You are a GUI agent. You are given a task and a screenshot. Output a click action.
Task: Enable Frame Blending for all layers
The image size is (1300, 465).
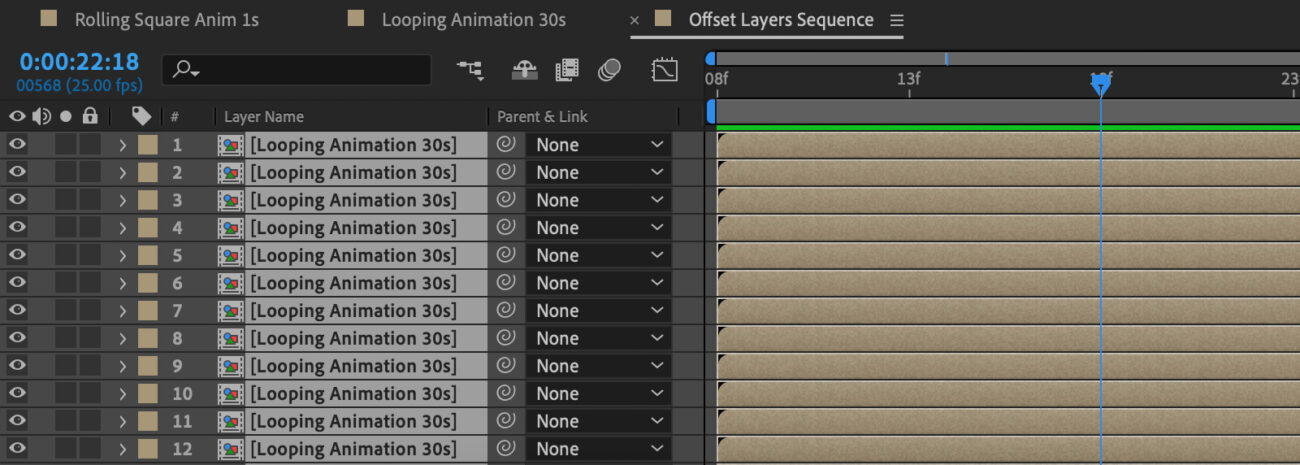pos(567,70)
